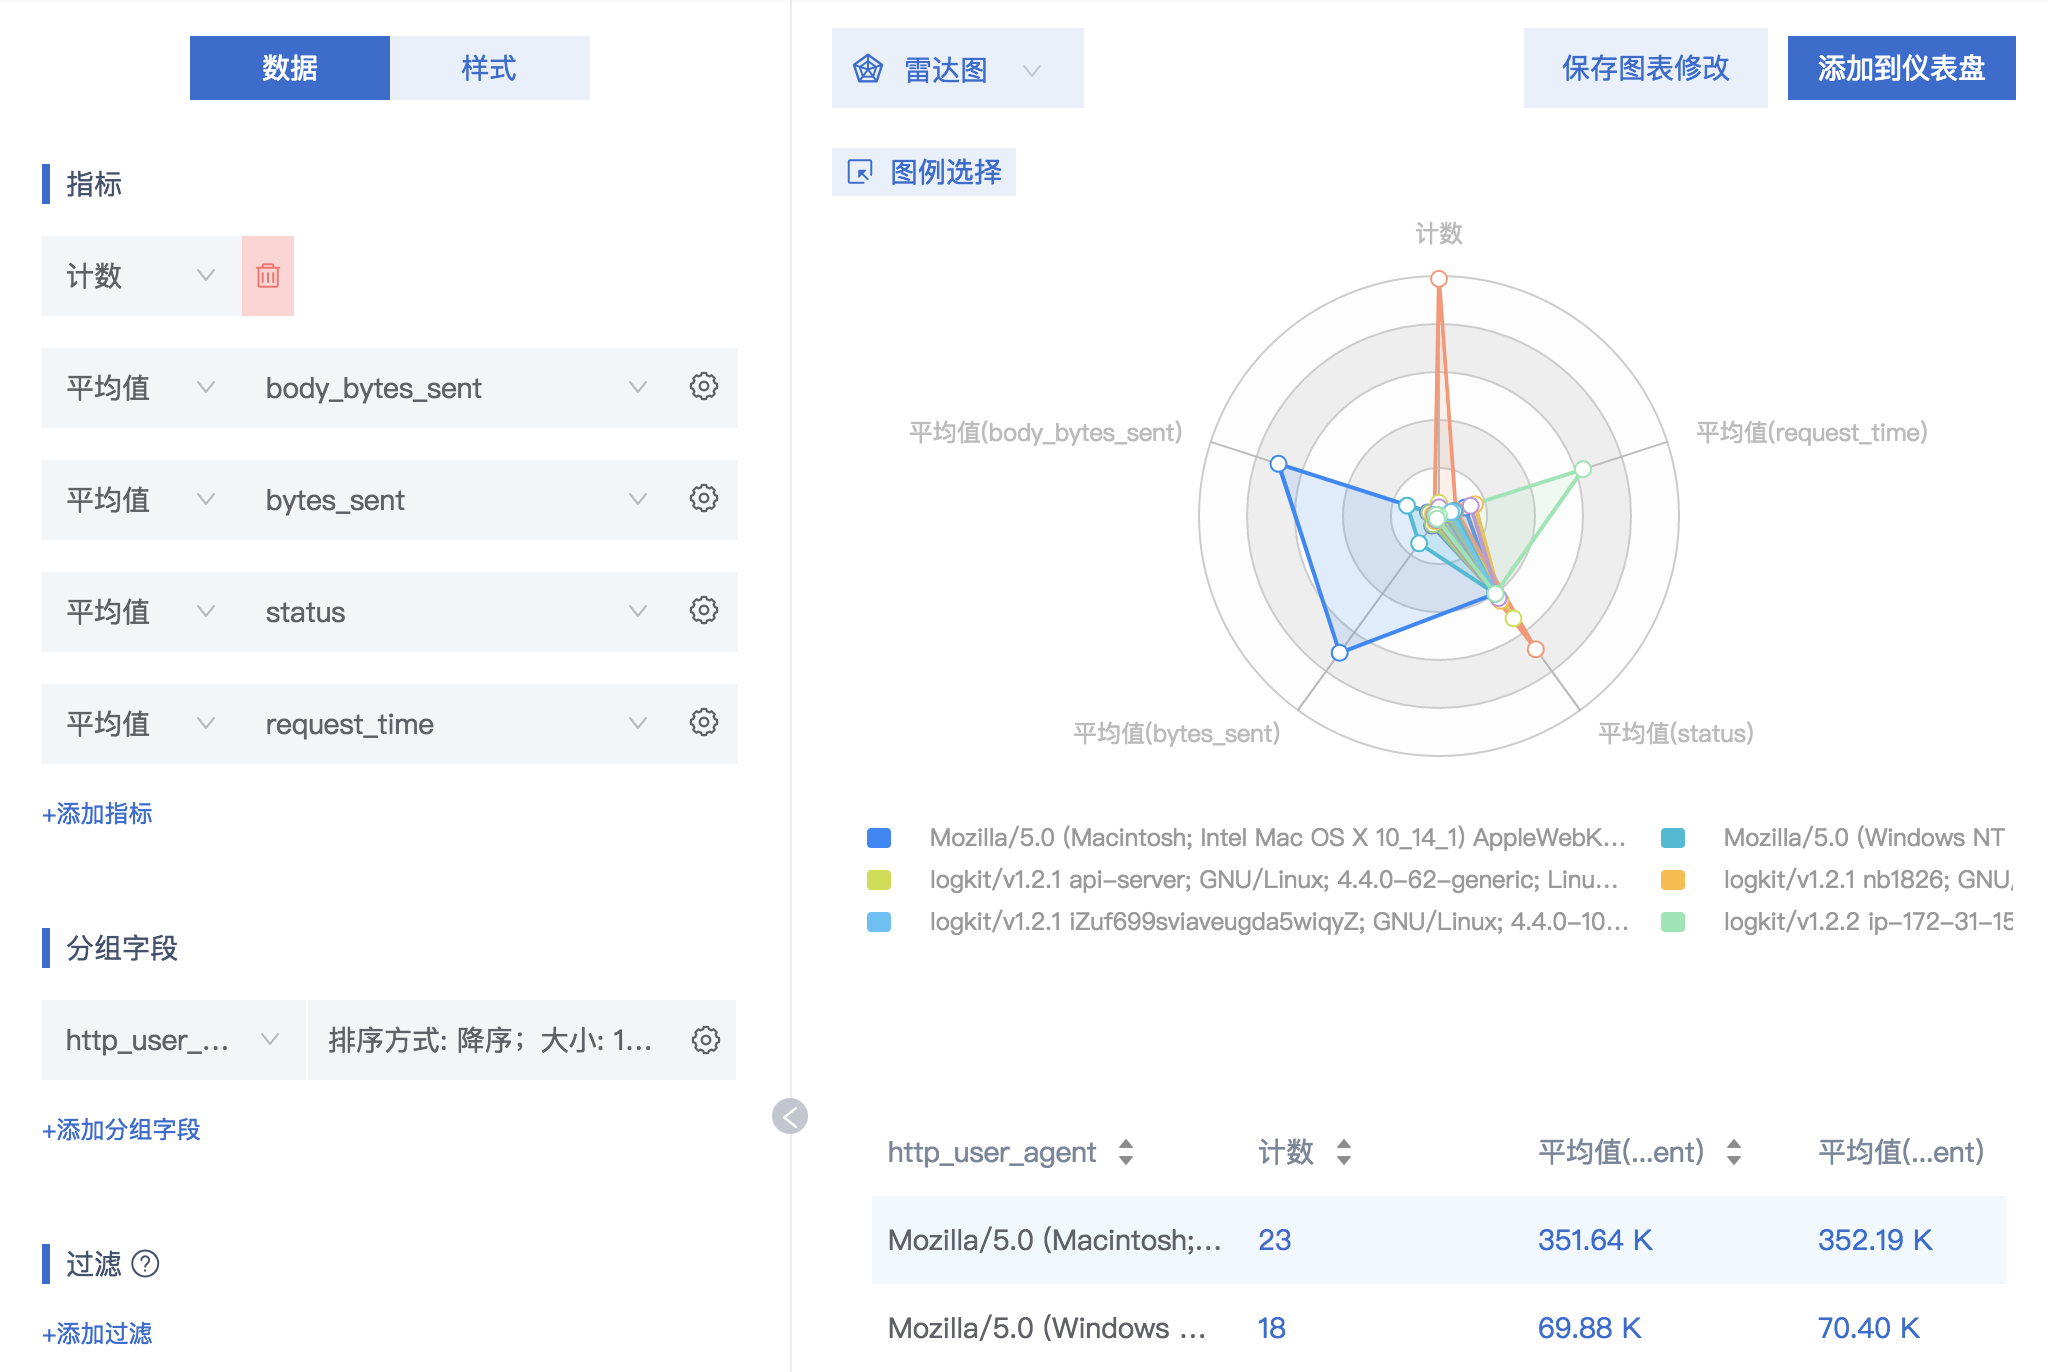Open the request_time field dropdown
This screenshot has width=2048, height=1372.
456,724
